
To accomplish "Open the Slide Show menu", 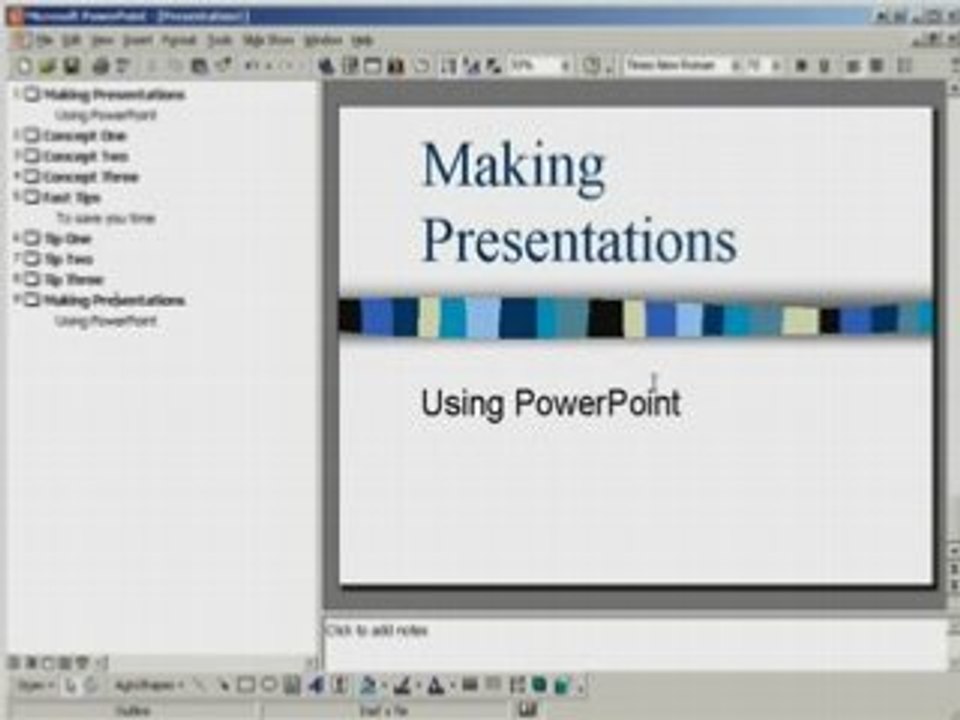I will pos(268,40).
